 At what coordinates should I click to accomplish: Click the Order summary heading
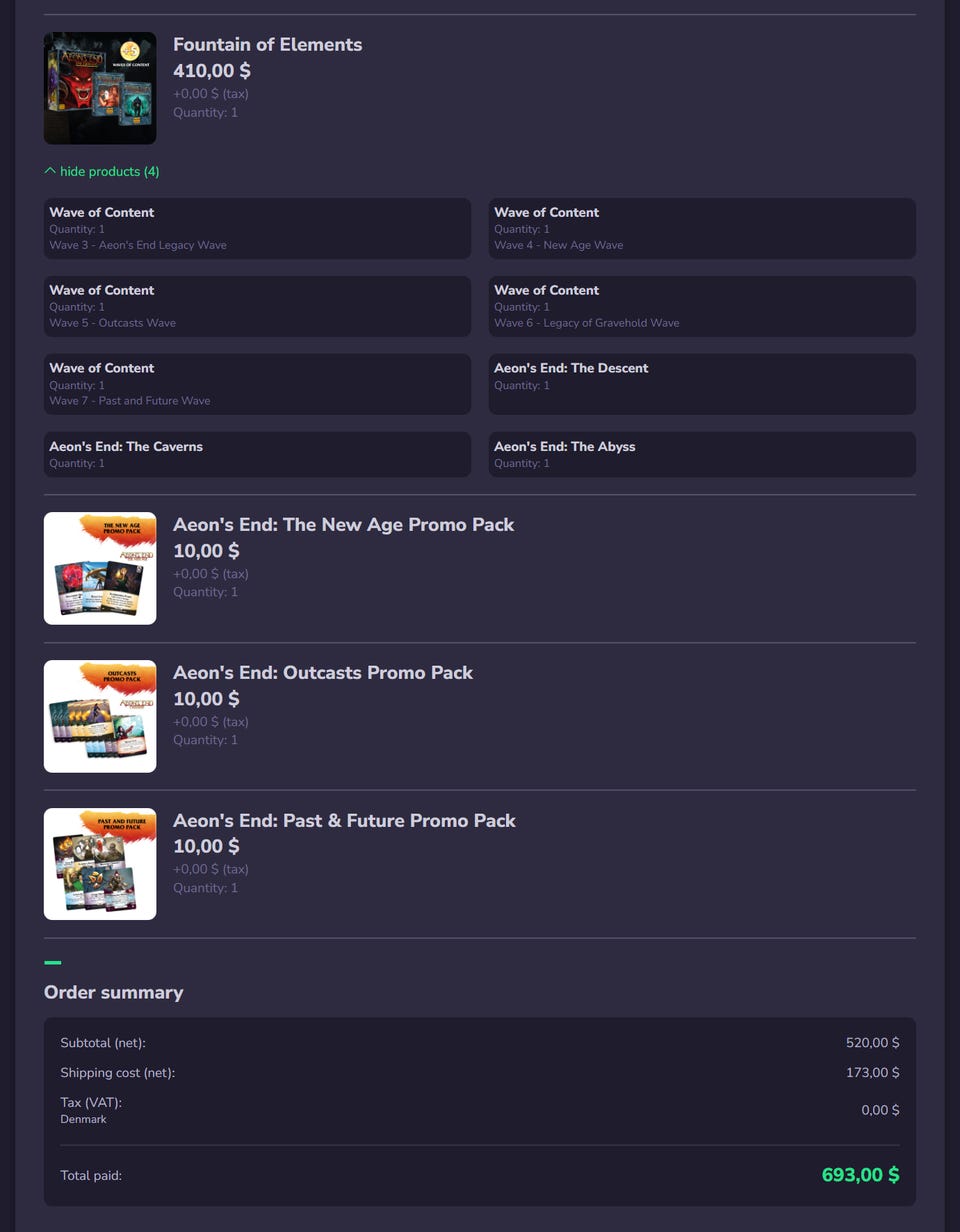pos(114,992)
